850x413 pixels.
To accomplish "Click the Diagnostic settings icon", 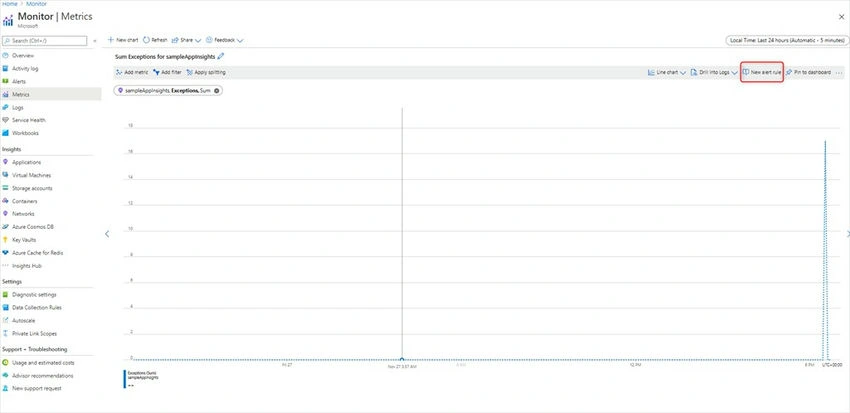I will click(x=6, y=295).
